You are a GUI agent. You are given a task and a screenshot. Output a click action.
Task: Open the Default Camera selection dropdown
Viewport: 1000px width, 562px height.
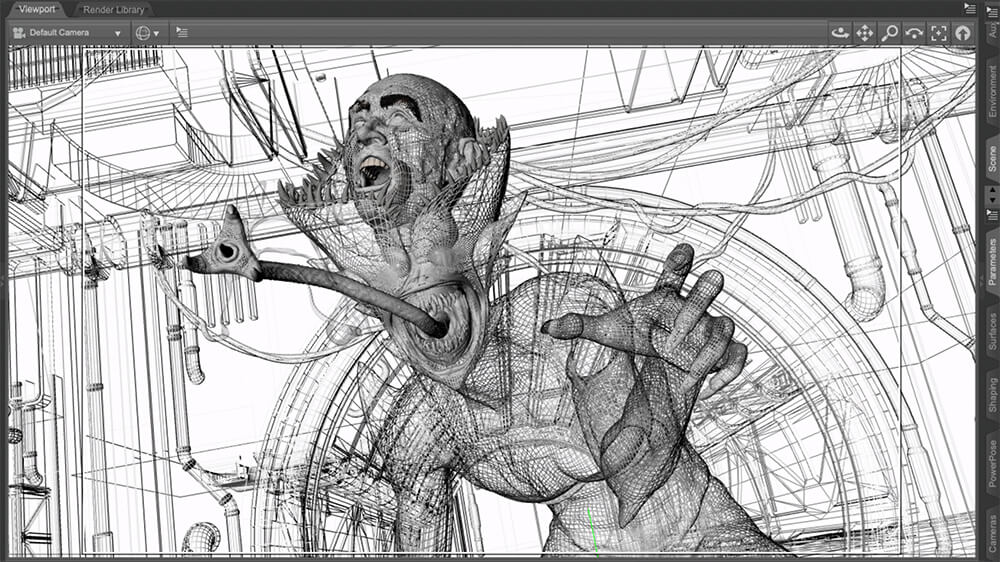pyautogui.click(x=68, y=33)
